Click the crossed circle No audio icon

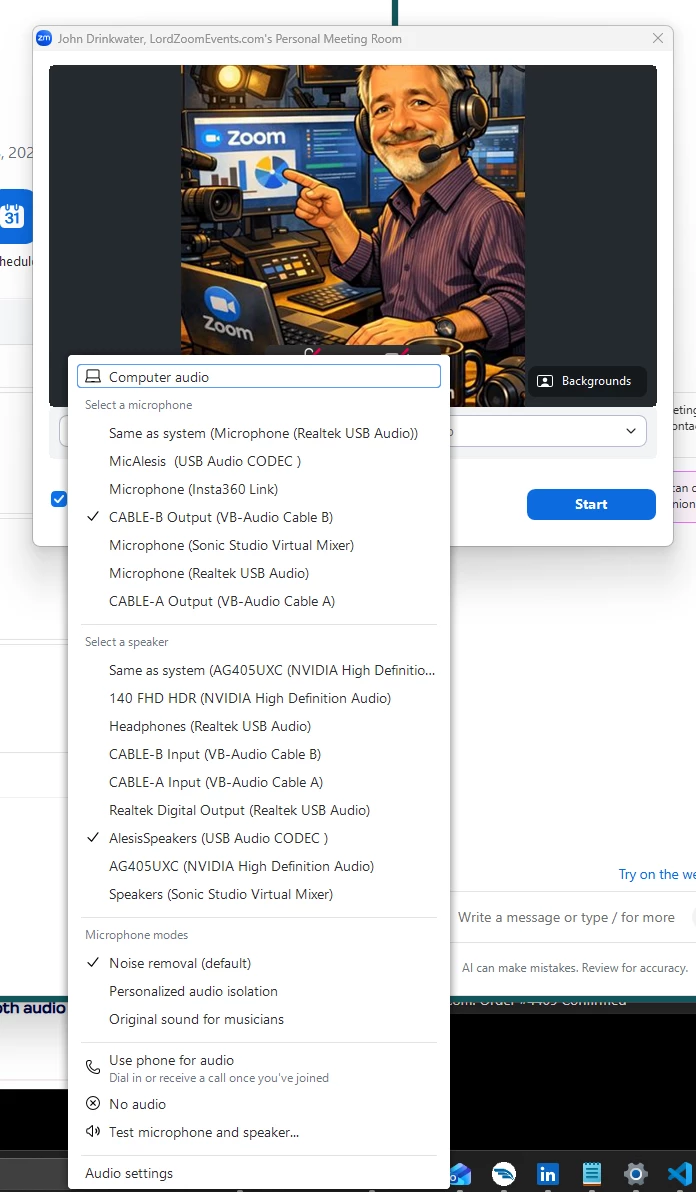93,1103
